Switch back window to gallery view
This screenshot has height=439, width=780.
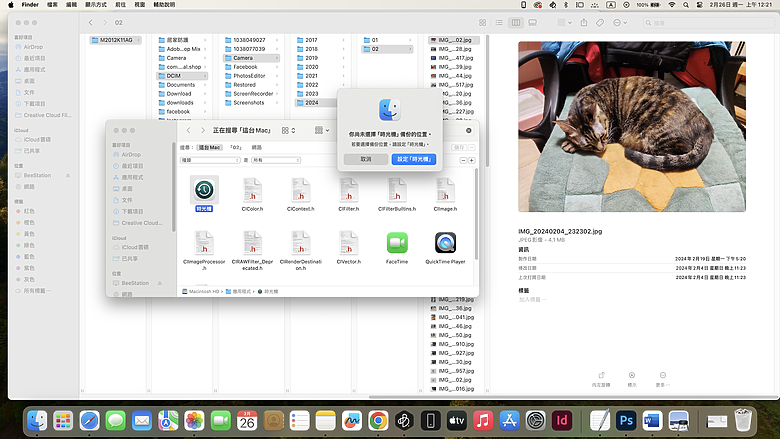[532, 23]
